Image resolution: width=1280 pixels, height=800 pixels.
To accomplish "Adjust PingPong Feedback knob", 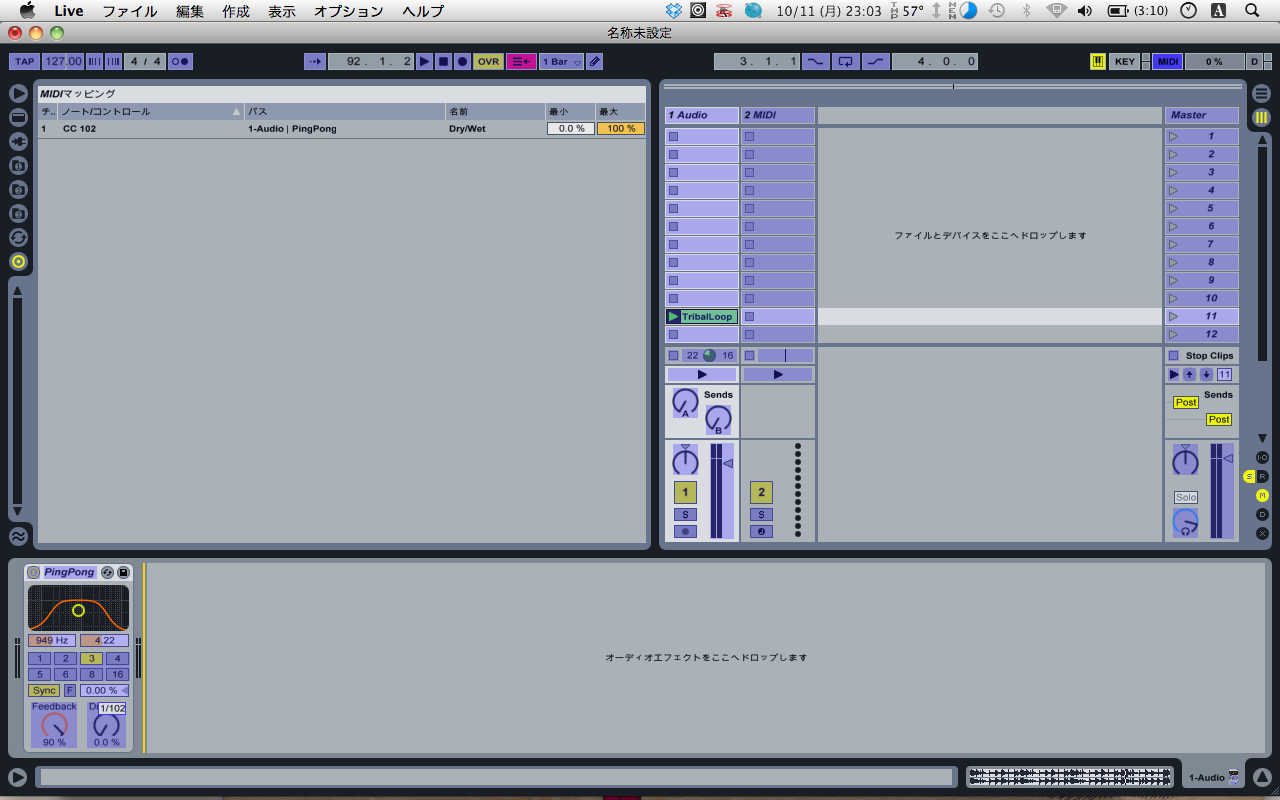I will point(54,725).
